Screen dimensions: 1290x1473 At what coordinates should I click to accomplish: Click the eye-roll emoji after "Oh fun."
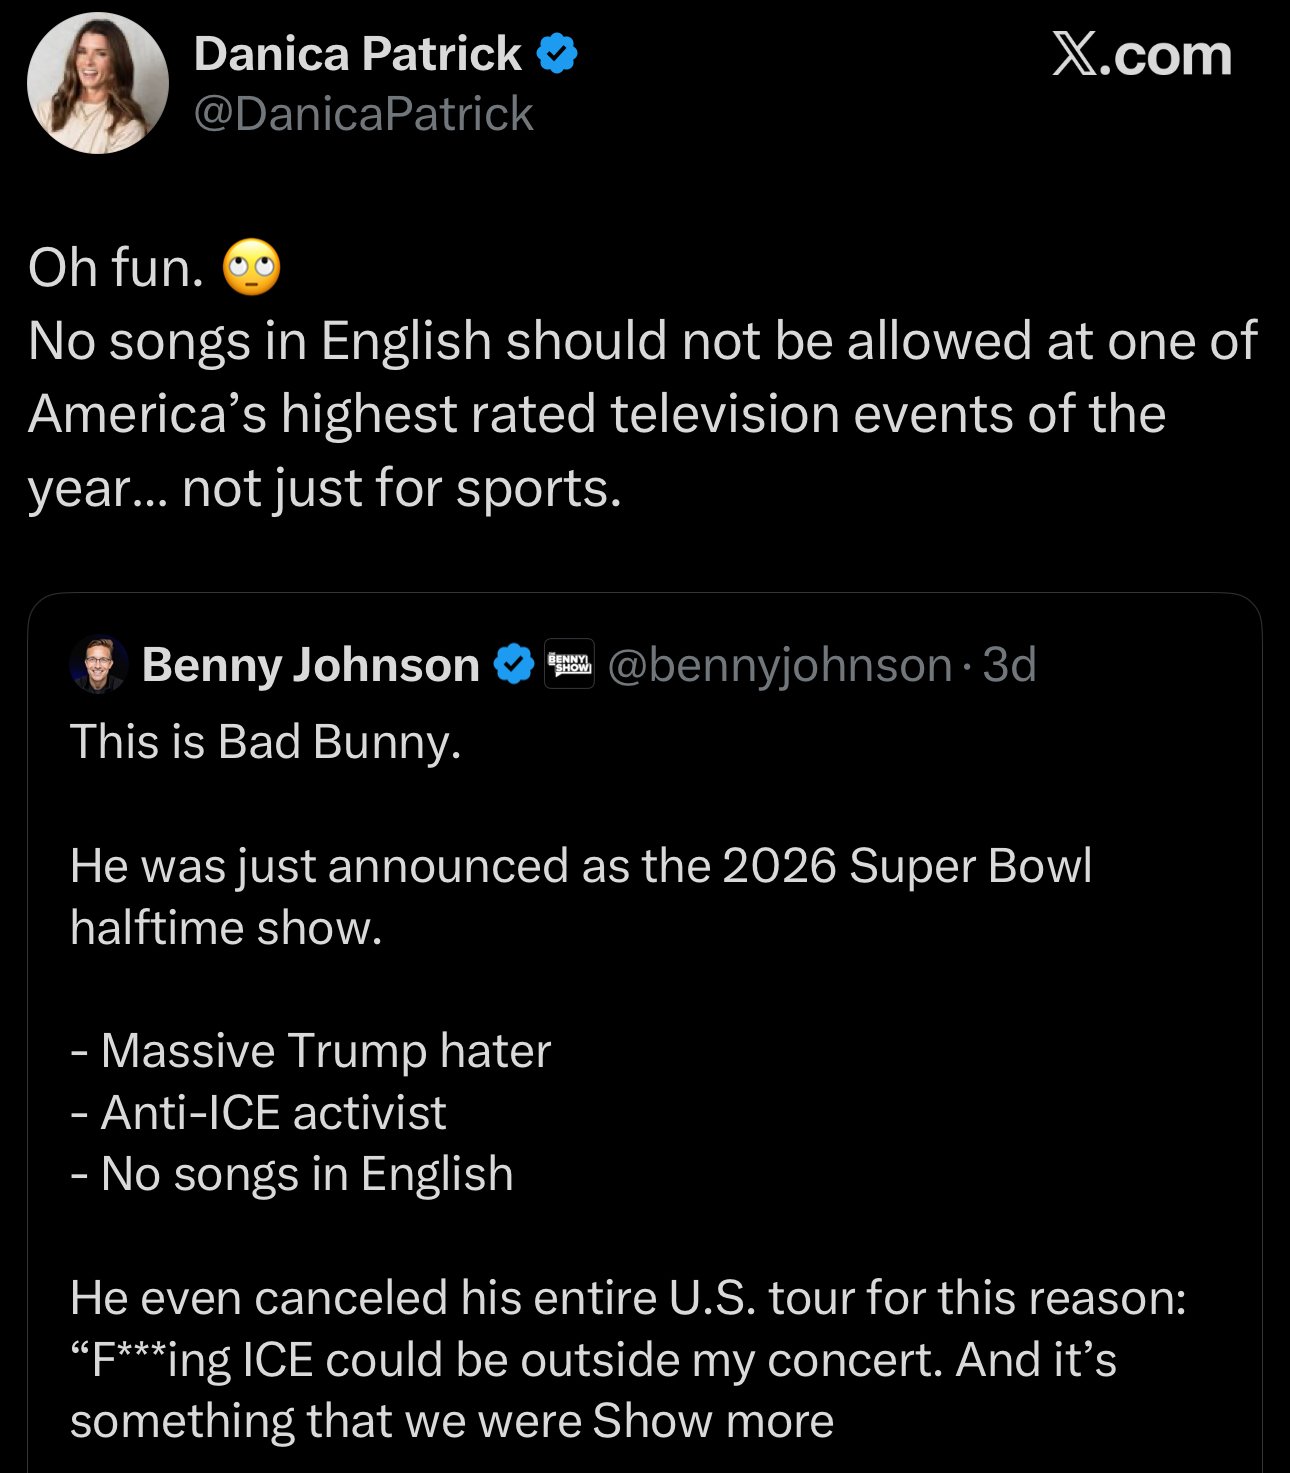(x=251, y=268)
